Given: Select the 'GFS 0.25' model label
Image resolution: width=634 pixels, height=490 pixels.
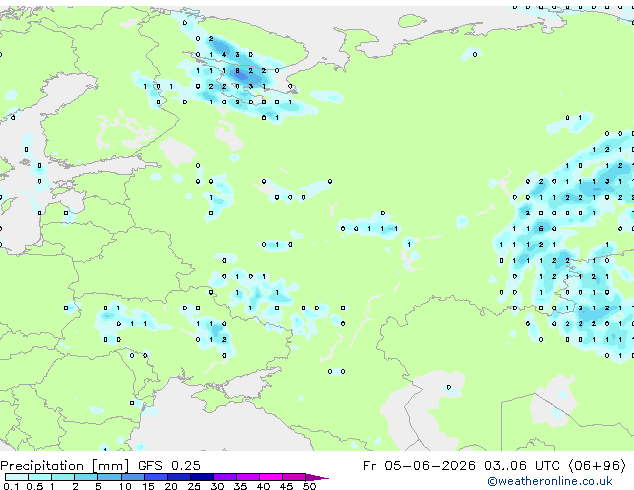Looking at the screenshot, I should [x=169, y=465].
